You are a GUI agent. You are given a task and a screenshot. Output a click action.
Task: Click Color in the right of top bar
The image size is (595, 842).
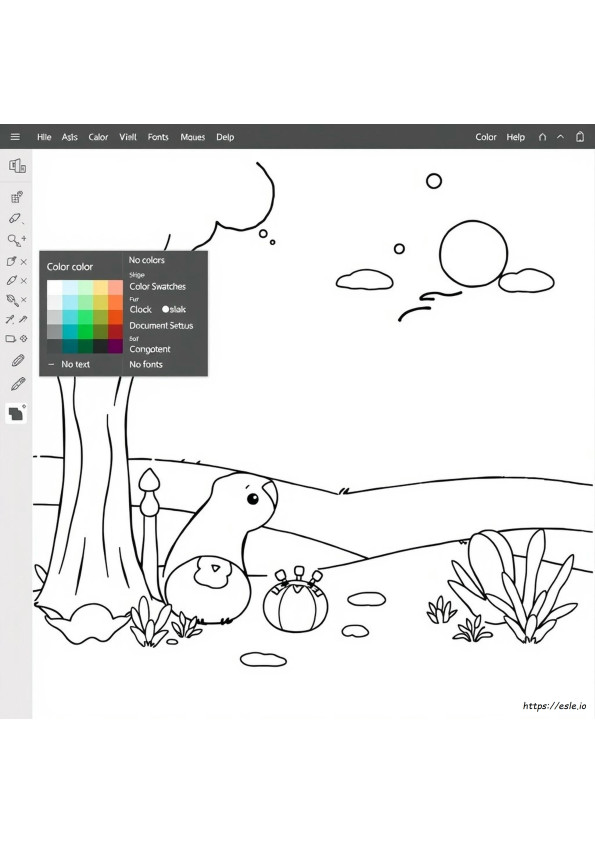pyautogui.click(x=486, y=137)
